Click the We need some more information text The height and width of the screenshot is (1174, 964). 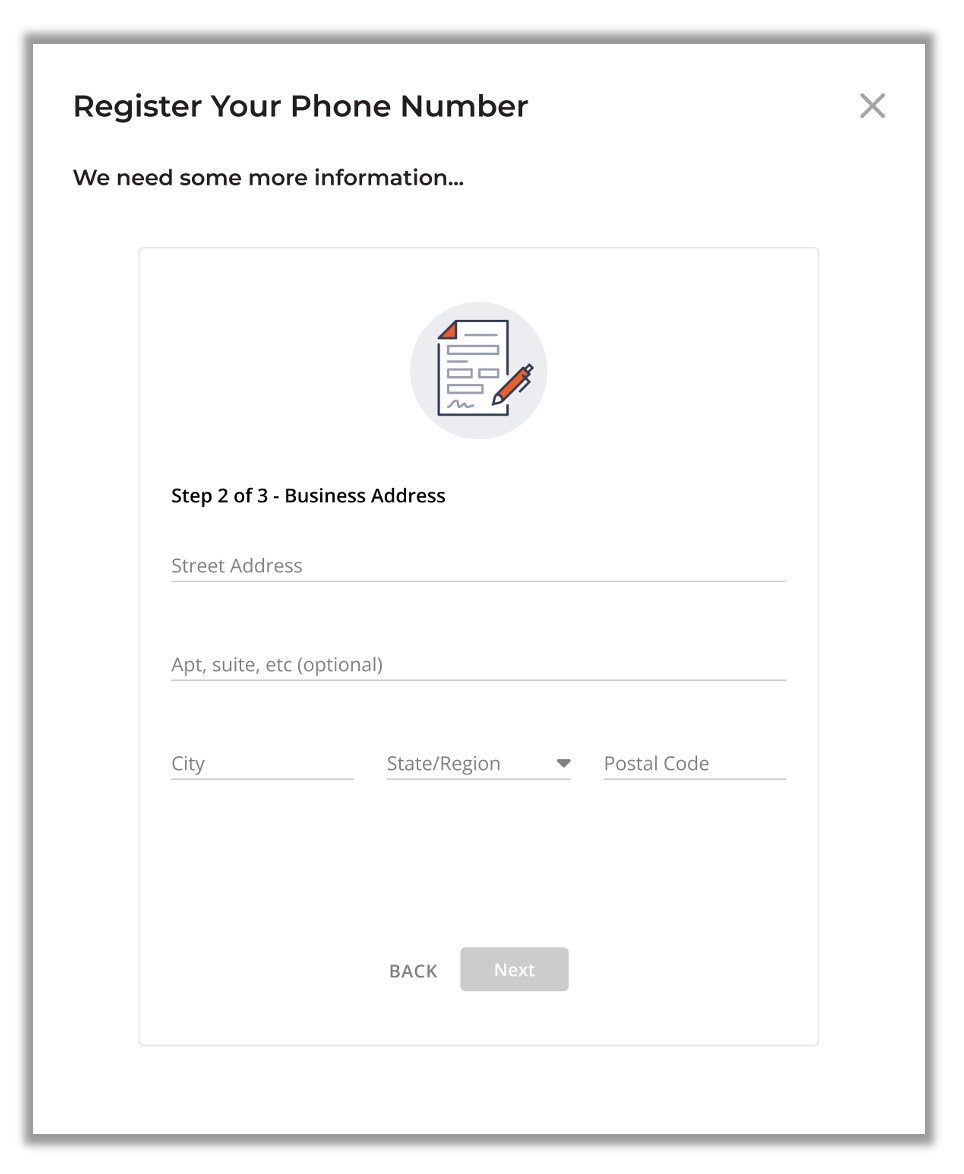269,177
